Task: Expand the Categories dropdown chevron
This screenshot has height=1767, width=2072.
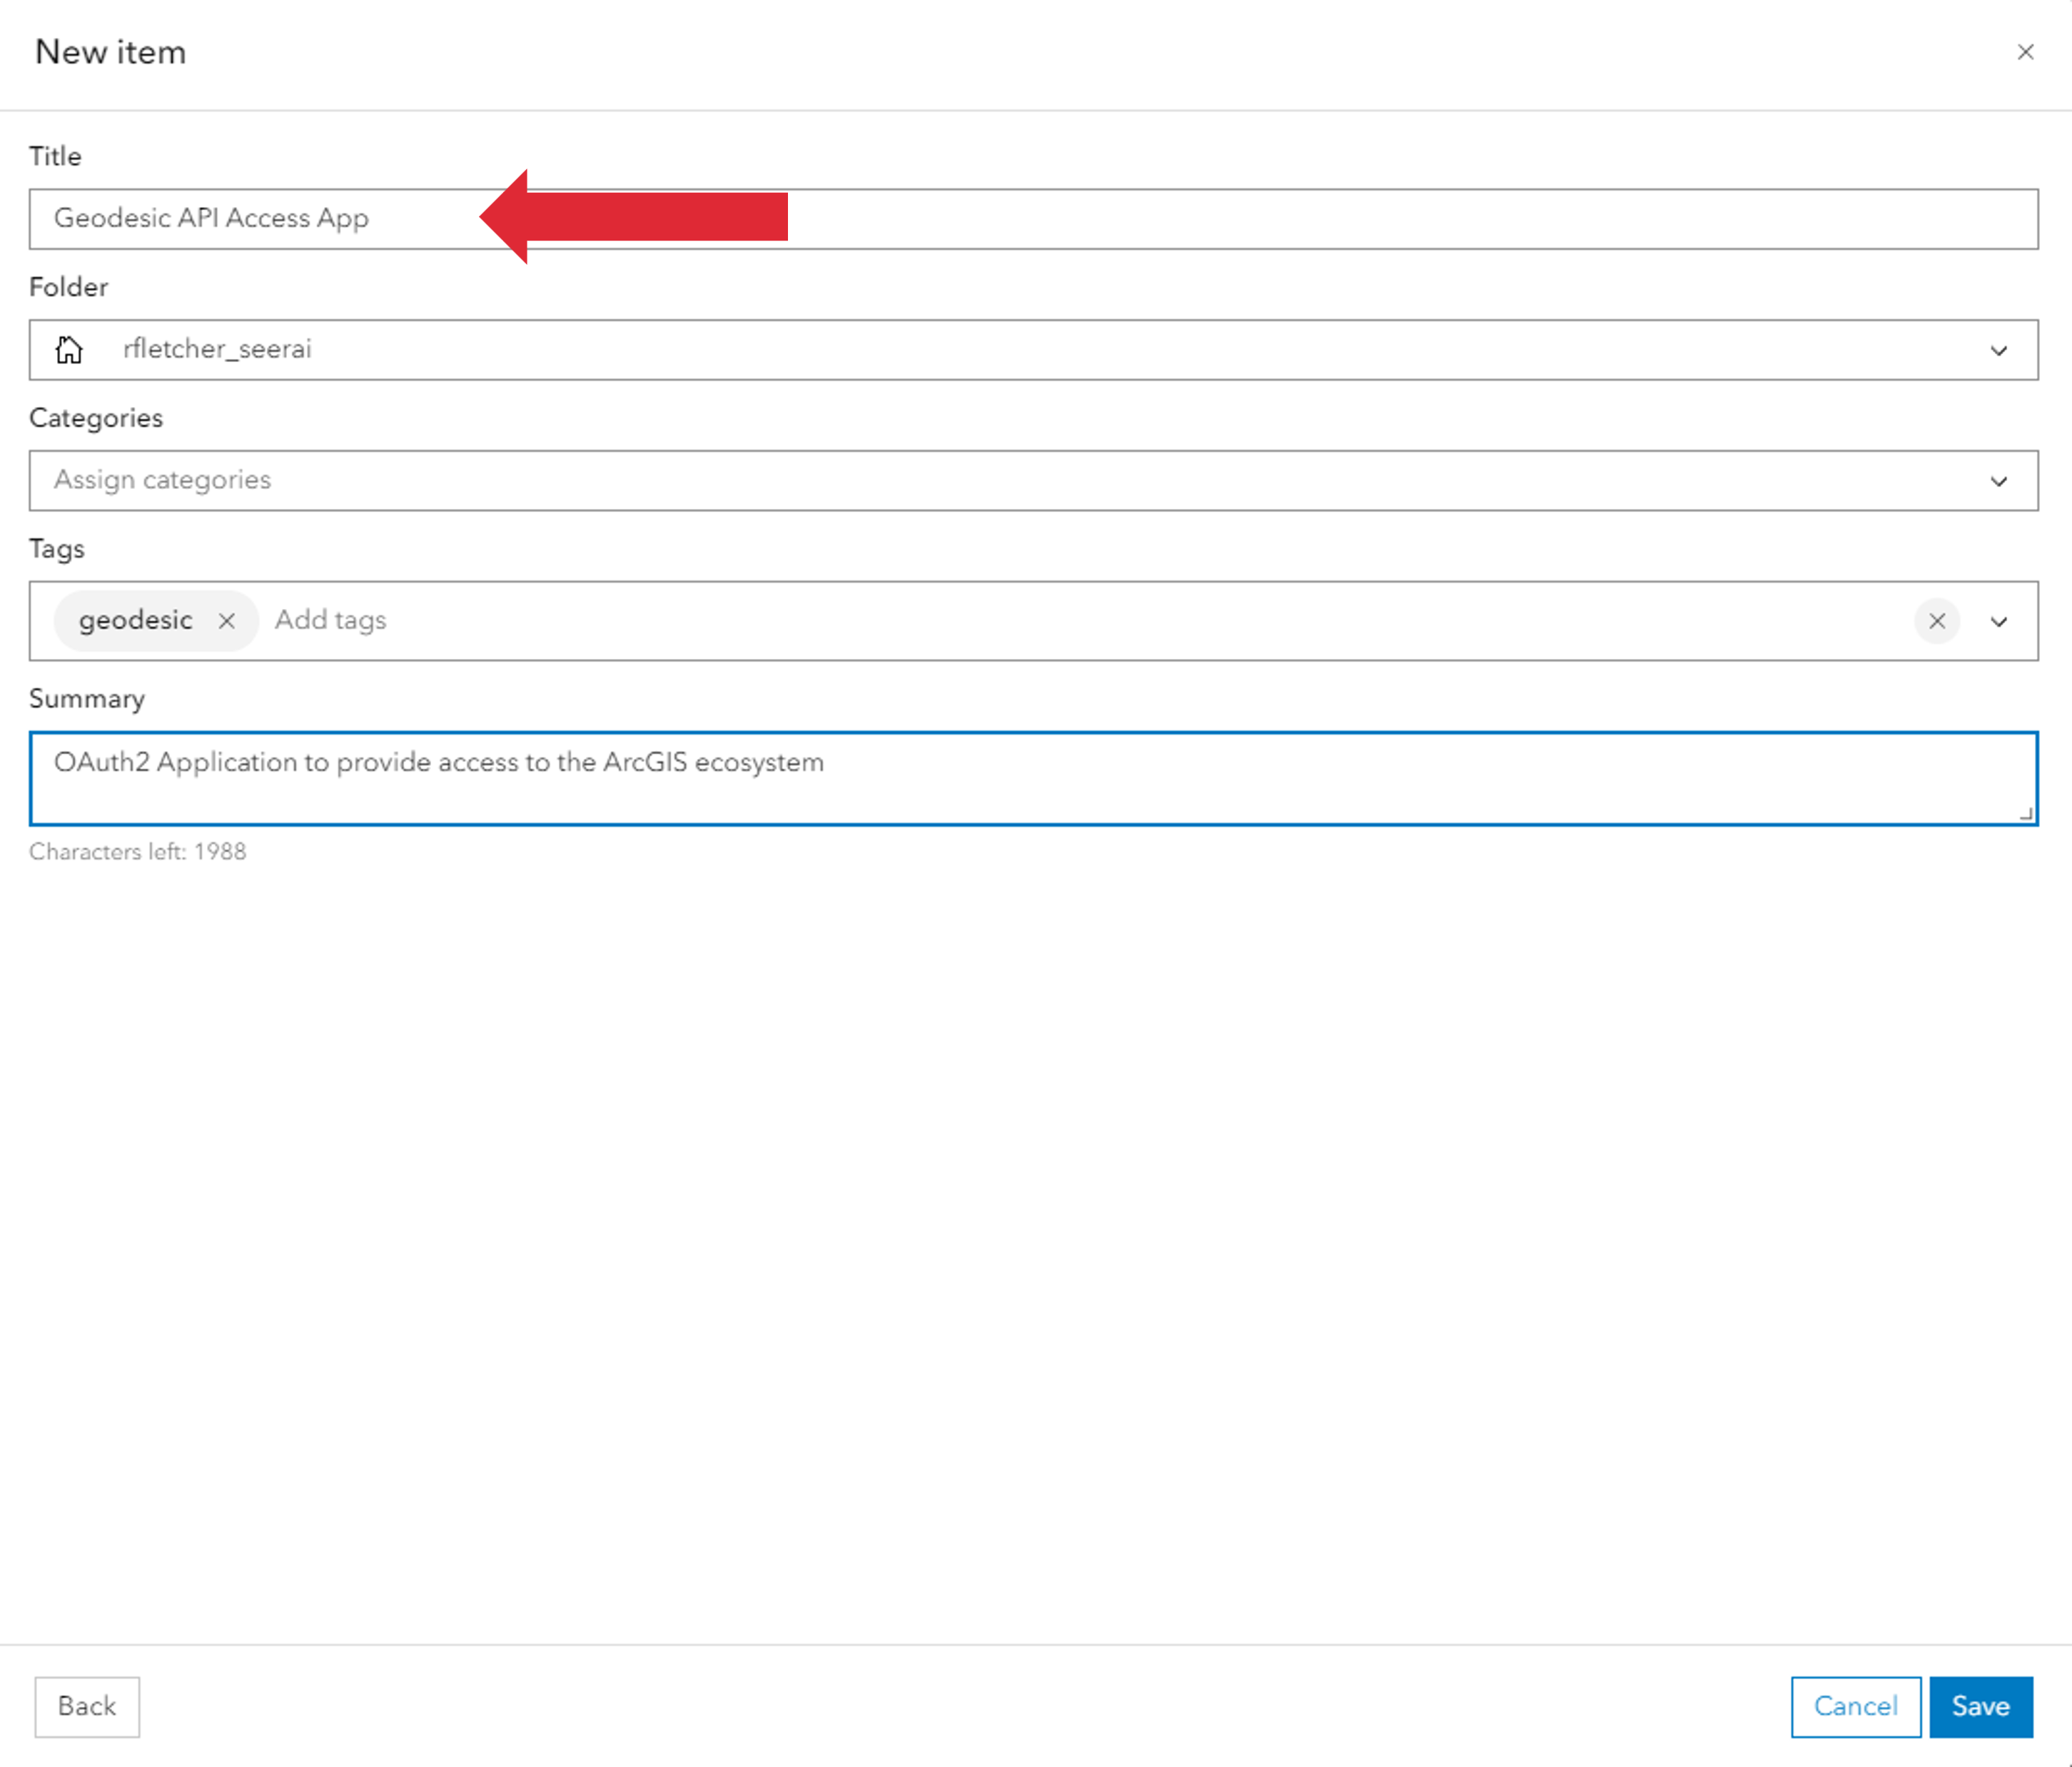Action: (1998, 482)
